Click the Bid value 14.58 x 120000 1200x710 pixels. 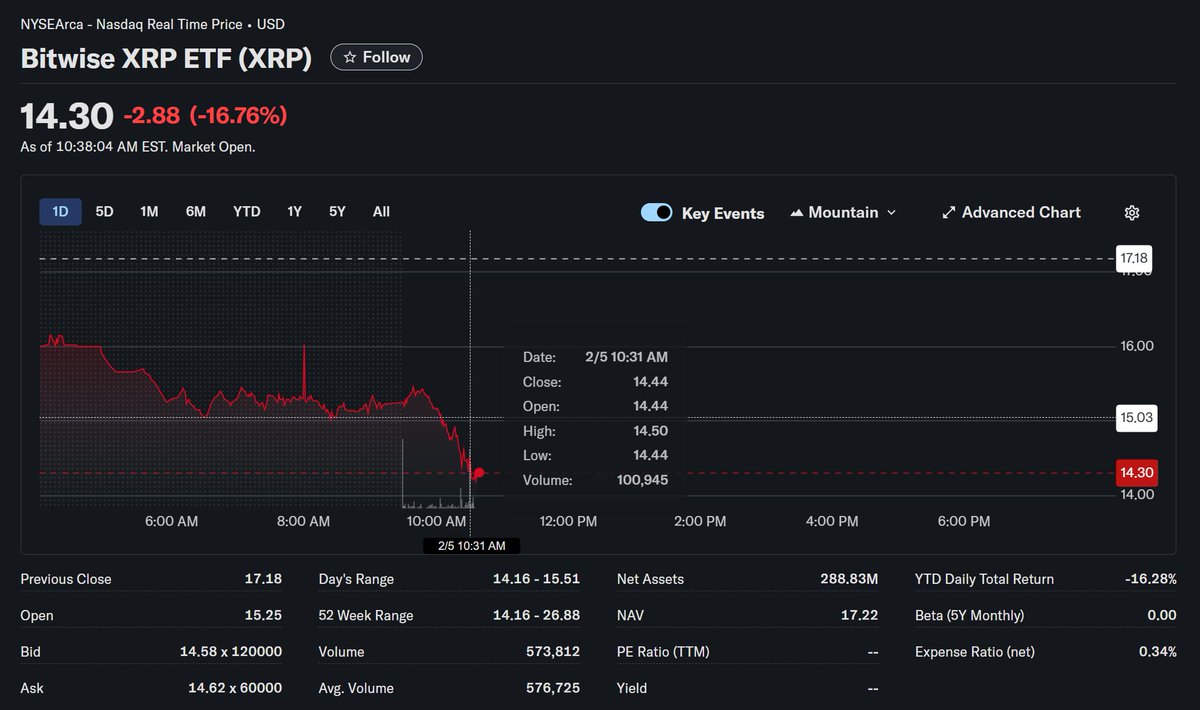coord(231,652)
